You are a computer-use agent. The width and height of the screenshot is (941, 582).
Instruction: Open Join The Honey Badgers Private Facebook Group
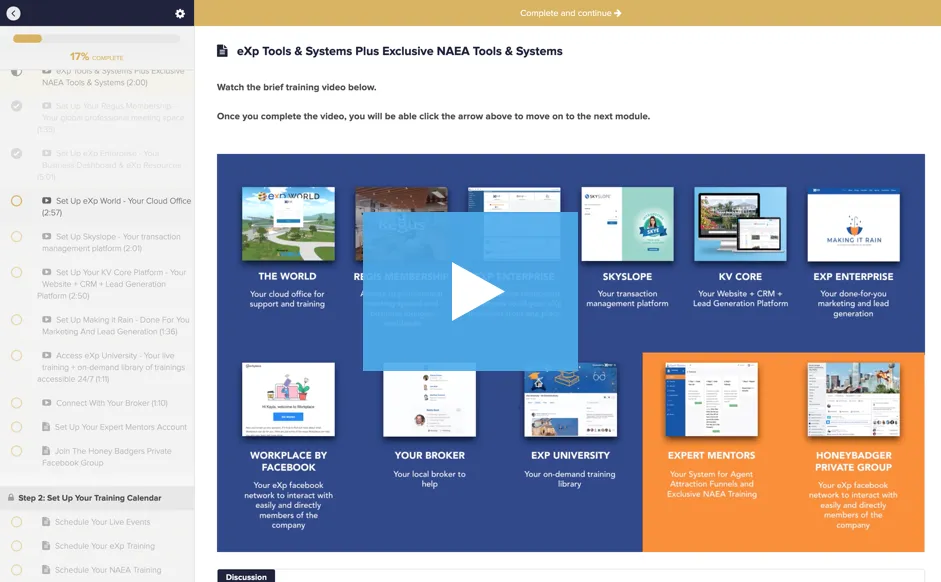pos(106,457)
